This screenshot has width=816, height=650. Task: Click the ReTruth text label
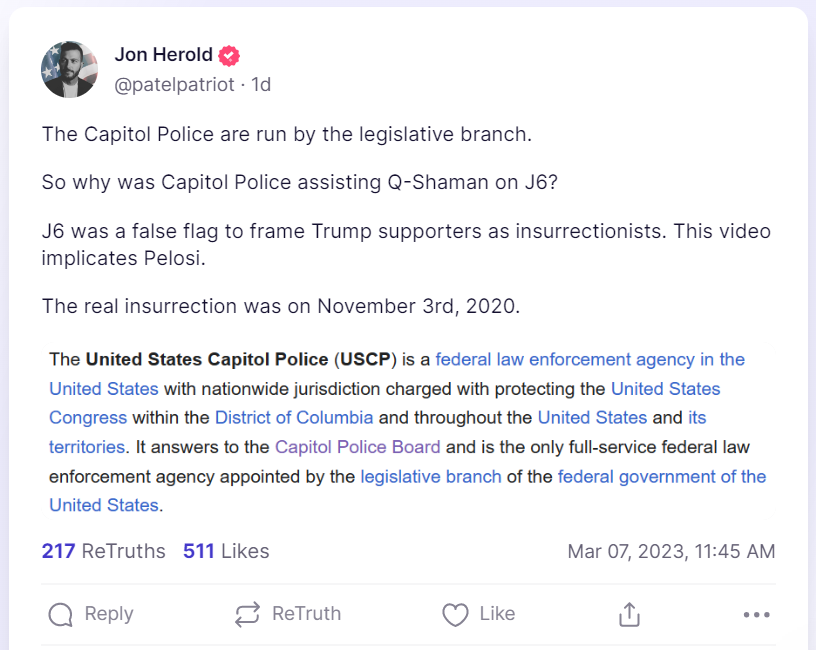pyautogui.click(x=306, y=614)
